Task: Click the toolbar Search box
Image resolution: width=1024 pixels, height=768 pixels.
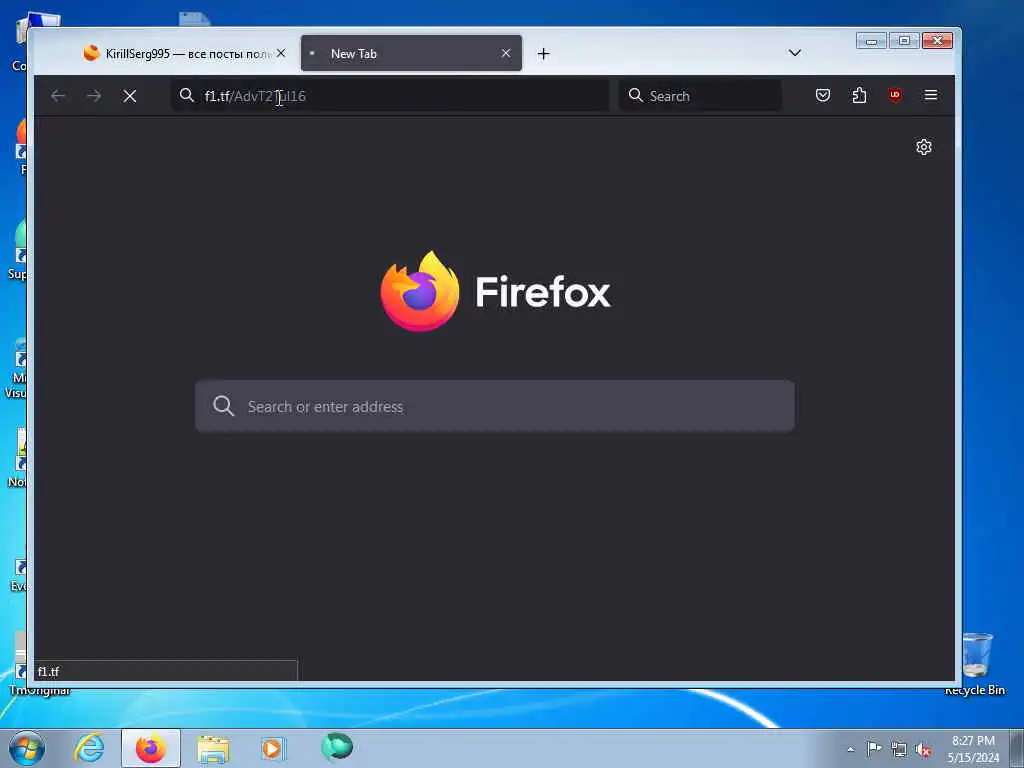Action: [x=699, y=96]
